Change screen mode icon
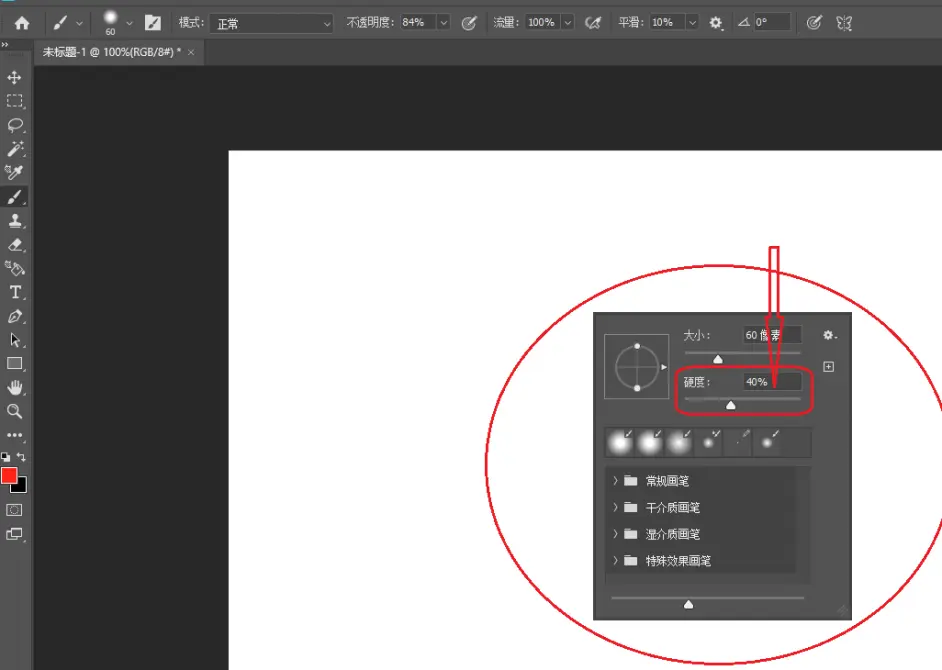 pos(14,534)
